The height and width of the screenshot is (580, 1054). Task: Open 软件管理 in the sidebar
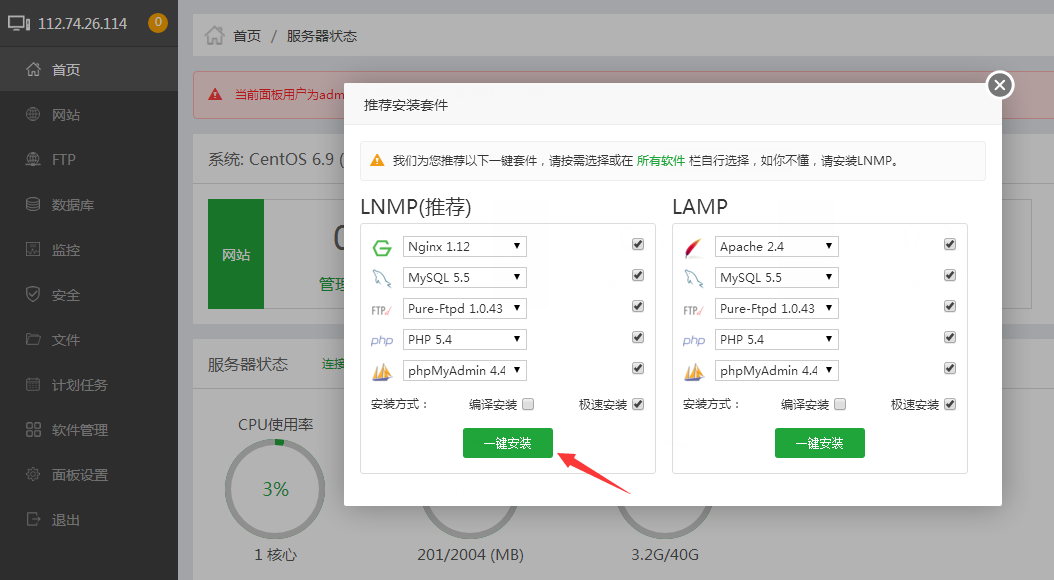tap(80, 430)
